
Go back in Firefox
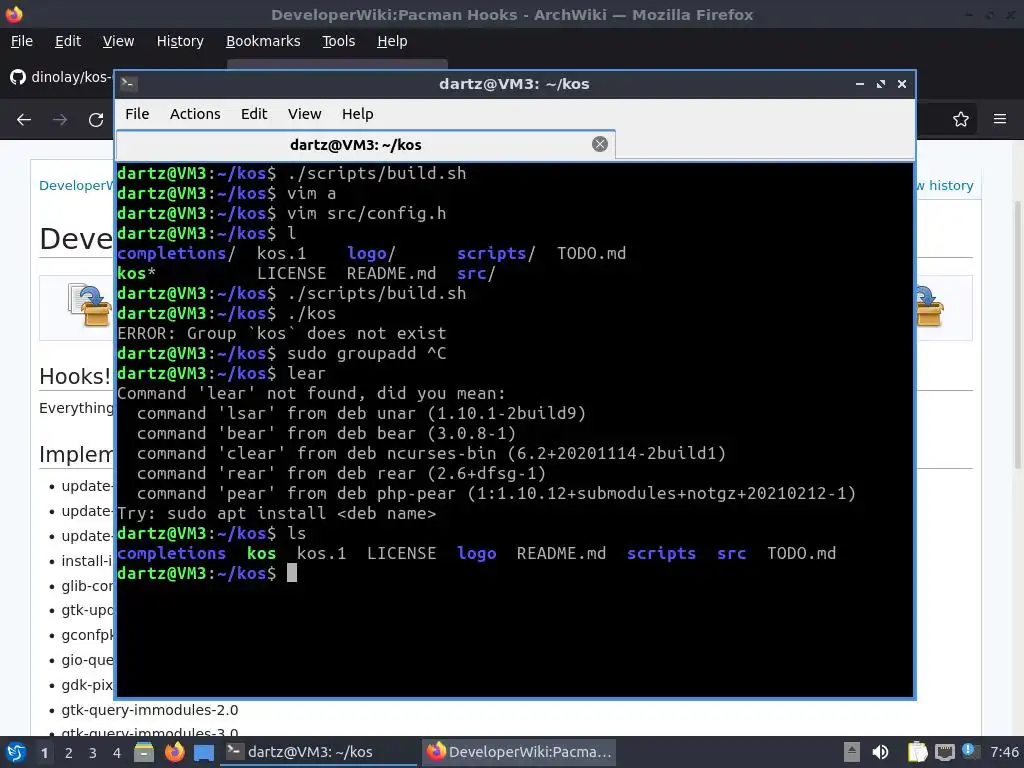[x=24, y=120]
